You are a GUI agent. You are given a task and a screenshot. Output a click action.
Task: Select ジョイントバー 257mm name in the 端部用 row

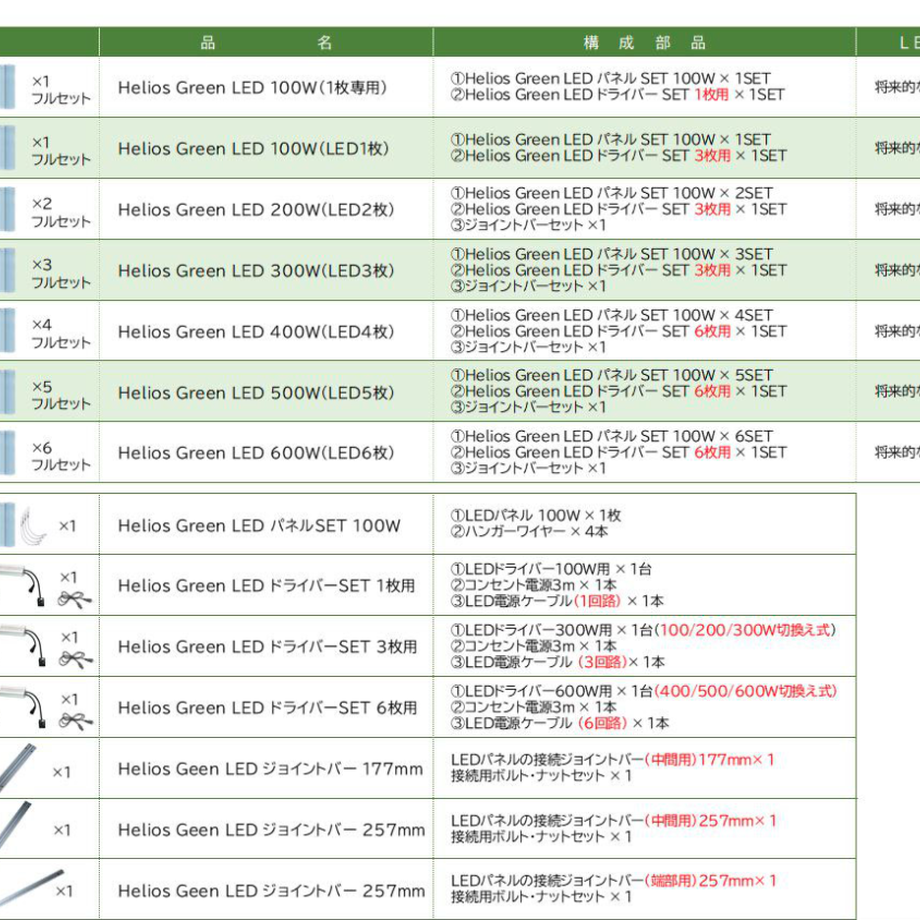(x=271, y=891)
